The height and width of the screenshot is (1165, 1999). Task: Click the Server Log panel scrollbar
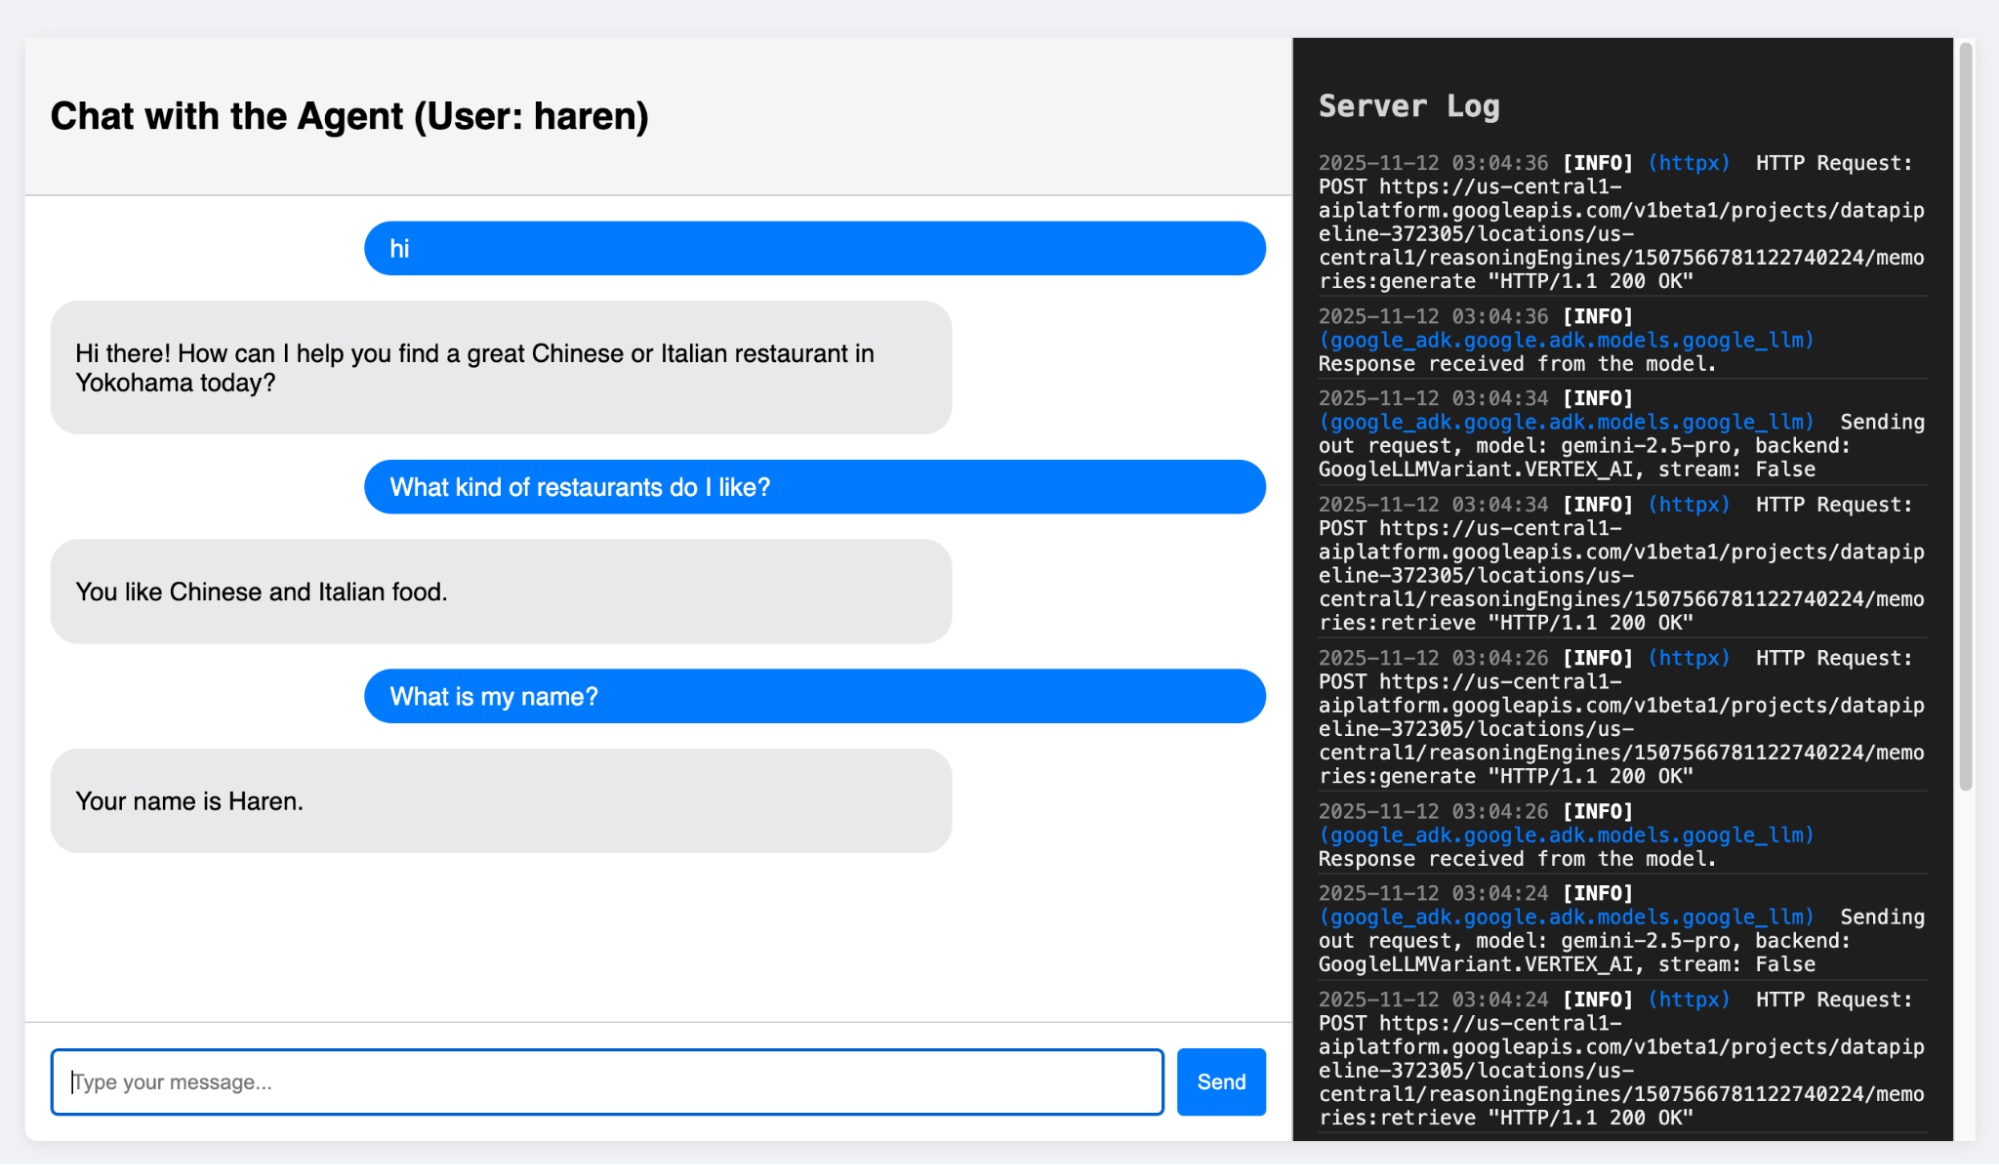click(1965, 417)
